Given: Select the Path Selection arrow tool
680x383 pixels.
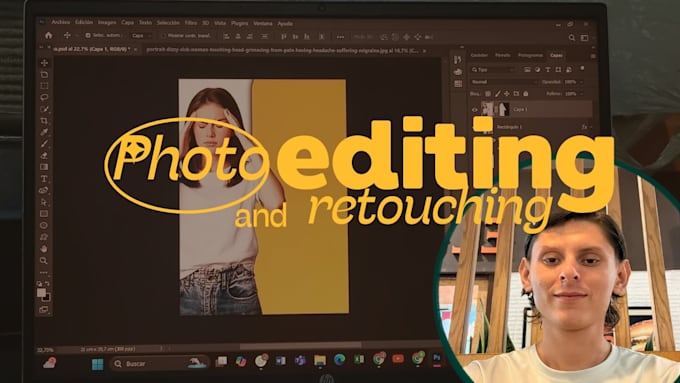Looking at the screenshot, I should click(x=44, y=202).
